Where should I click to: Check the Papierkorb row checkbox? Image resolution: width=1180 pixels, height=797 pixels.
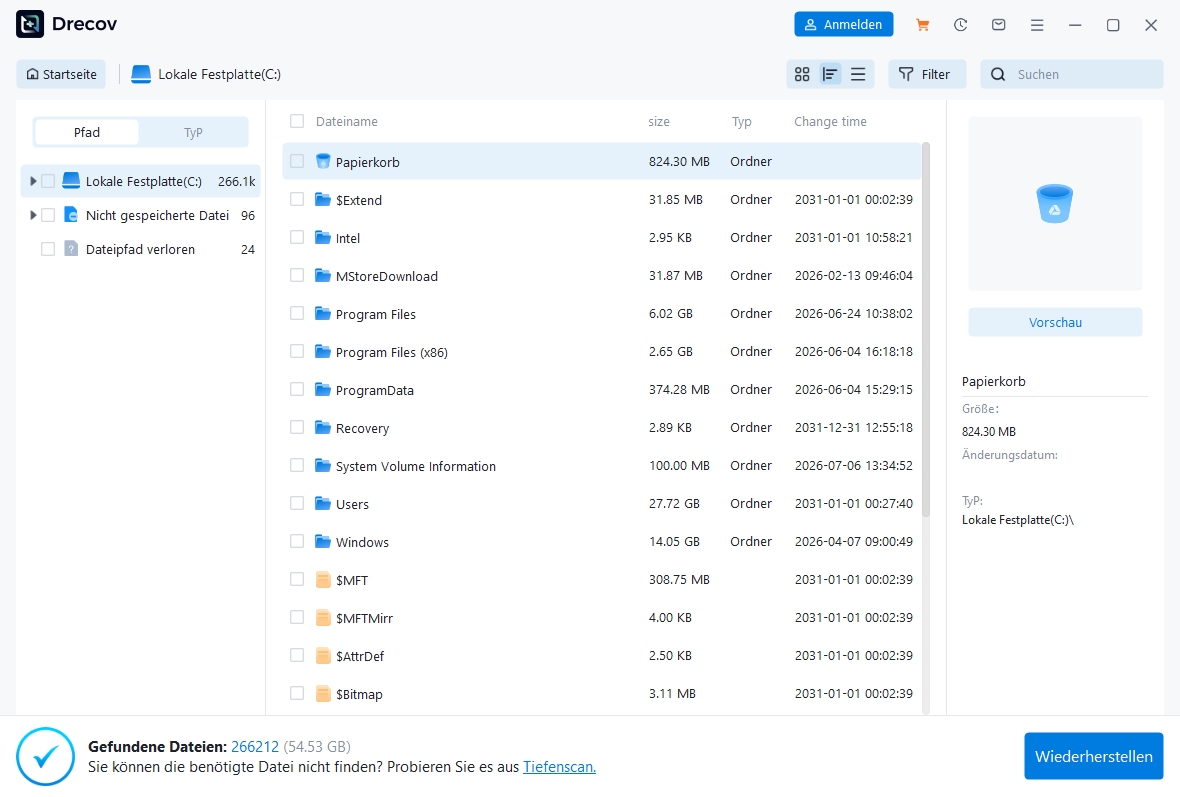tap(297, 161)
